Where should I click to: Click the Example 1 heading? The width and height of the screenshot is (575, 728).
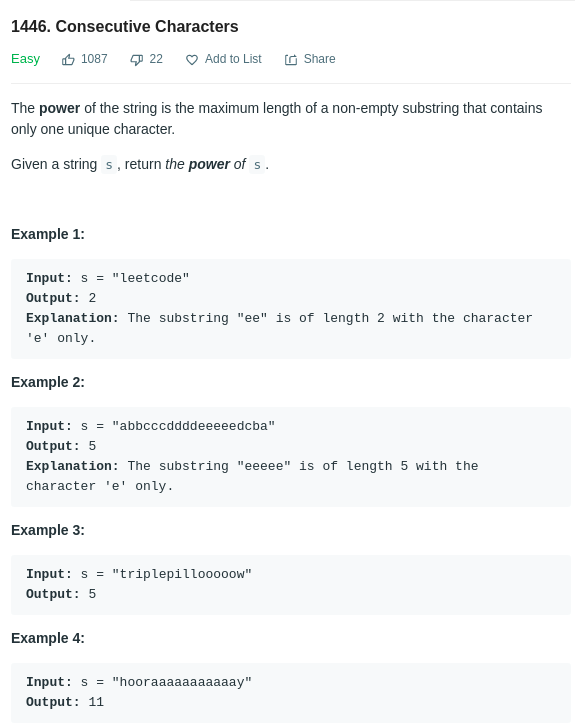point(48,234)
